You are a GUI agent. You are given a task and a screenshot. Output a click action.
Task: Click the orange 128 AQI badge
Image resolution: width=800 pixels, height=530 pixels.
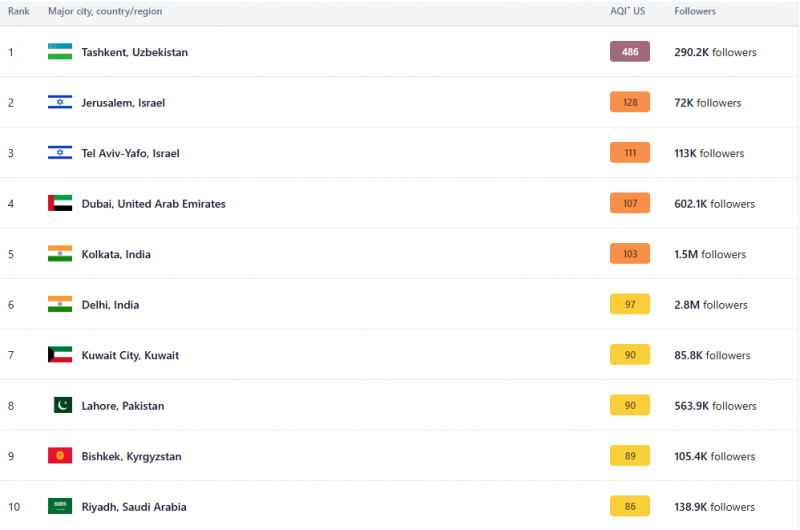click(x=630, y=102)
